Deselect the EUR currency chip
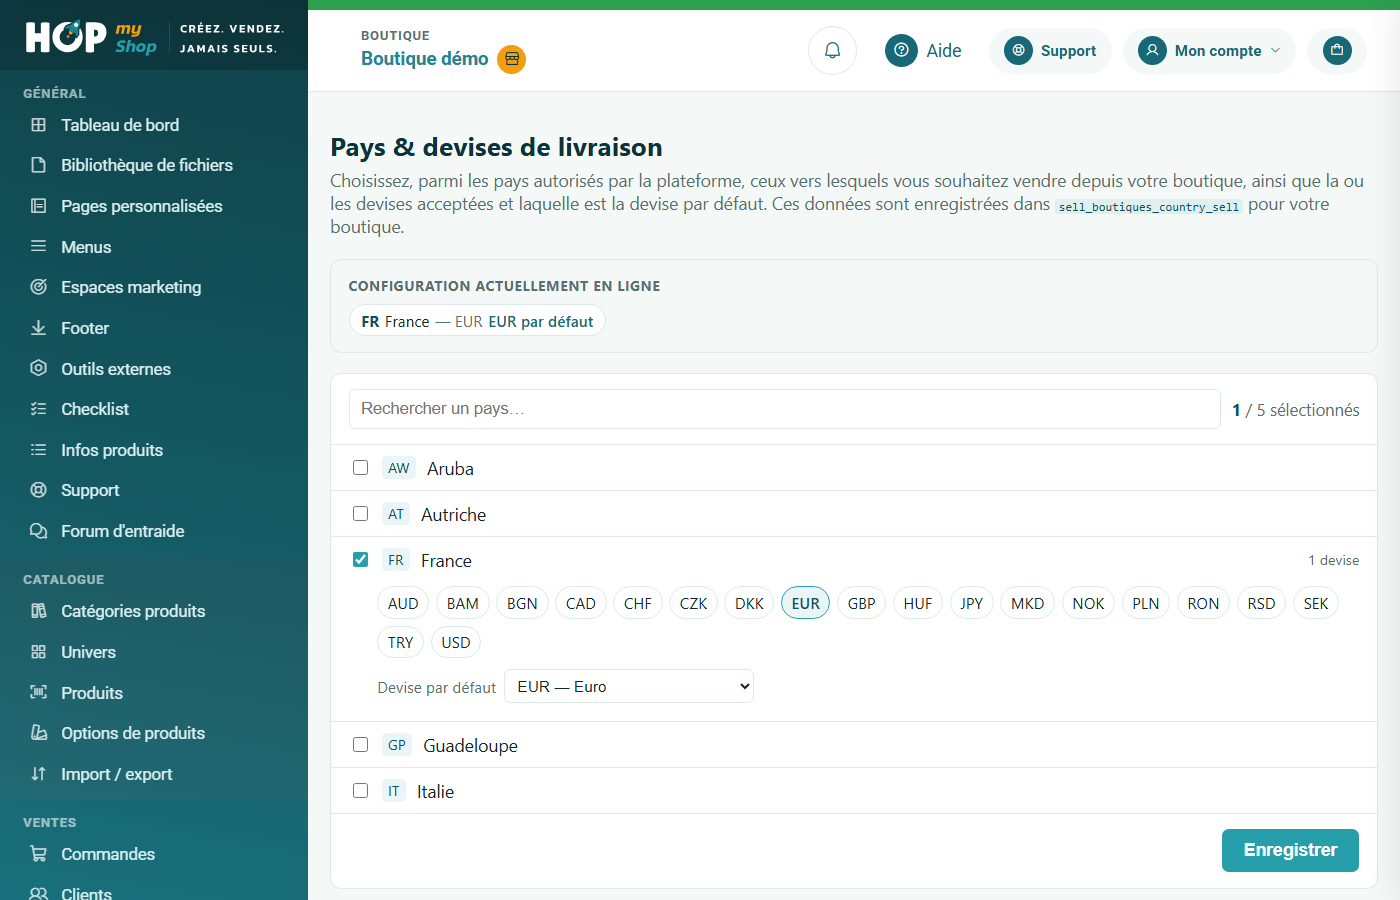Viewport: 1400px width, 900px height. tap(806, 603)
